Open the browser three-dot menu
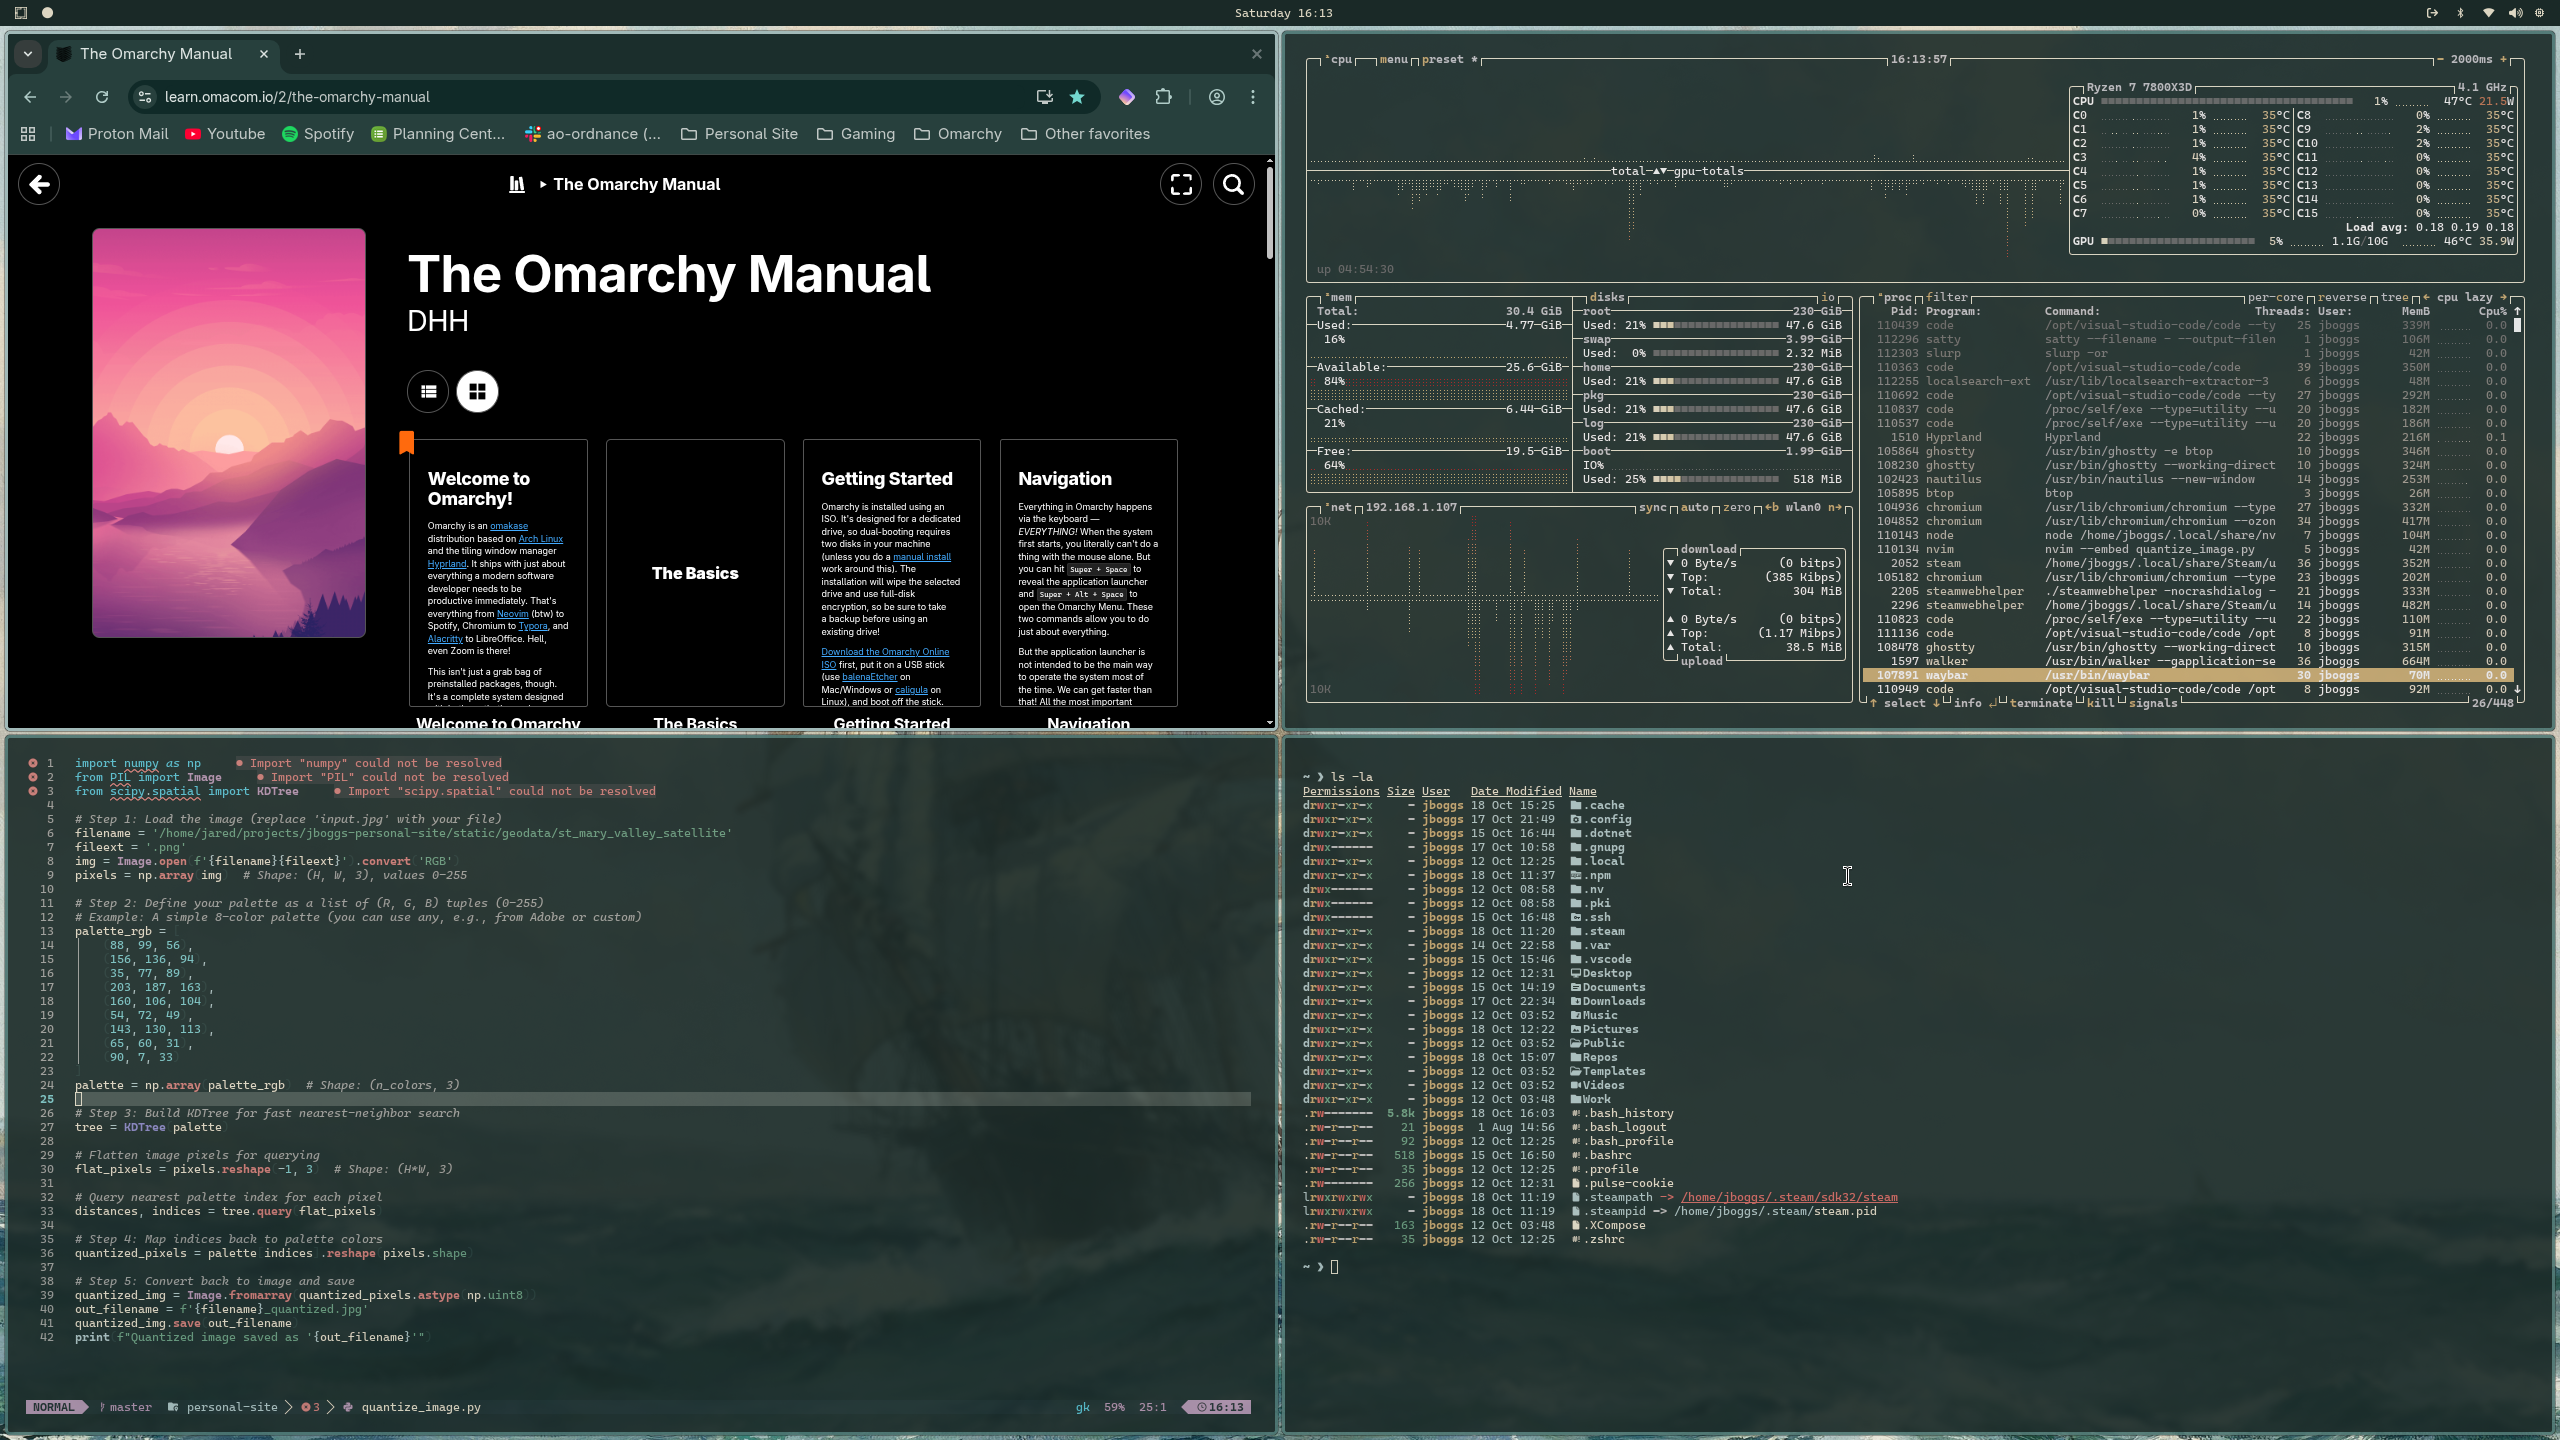 point(1253,97)
